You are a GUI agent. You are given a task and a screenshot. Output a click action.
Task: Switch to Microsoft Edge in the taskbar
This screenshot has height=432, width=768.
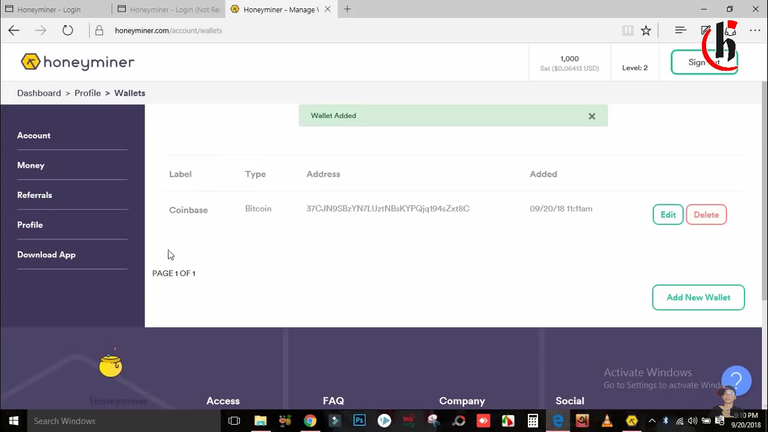(x=557, y=421)
